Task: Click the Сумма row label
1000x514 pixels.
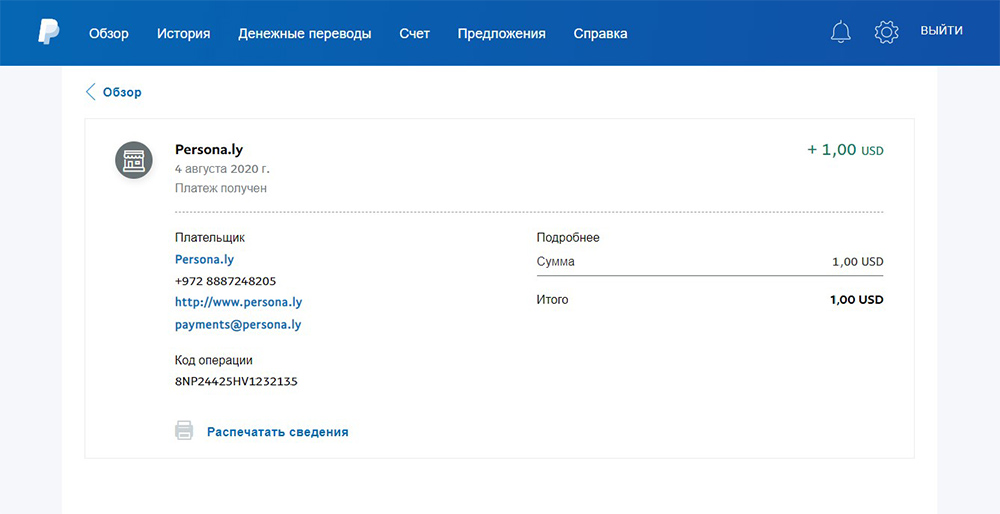Action: pyautogui.click(x=555, y=261)
